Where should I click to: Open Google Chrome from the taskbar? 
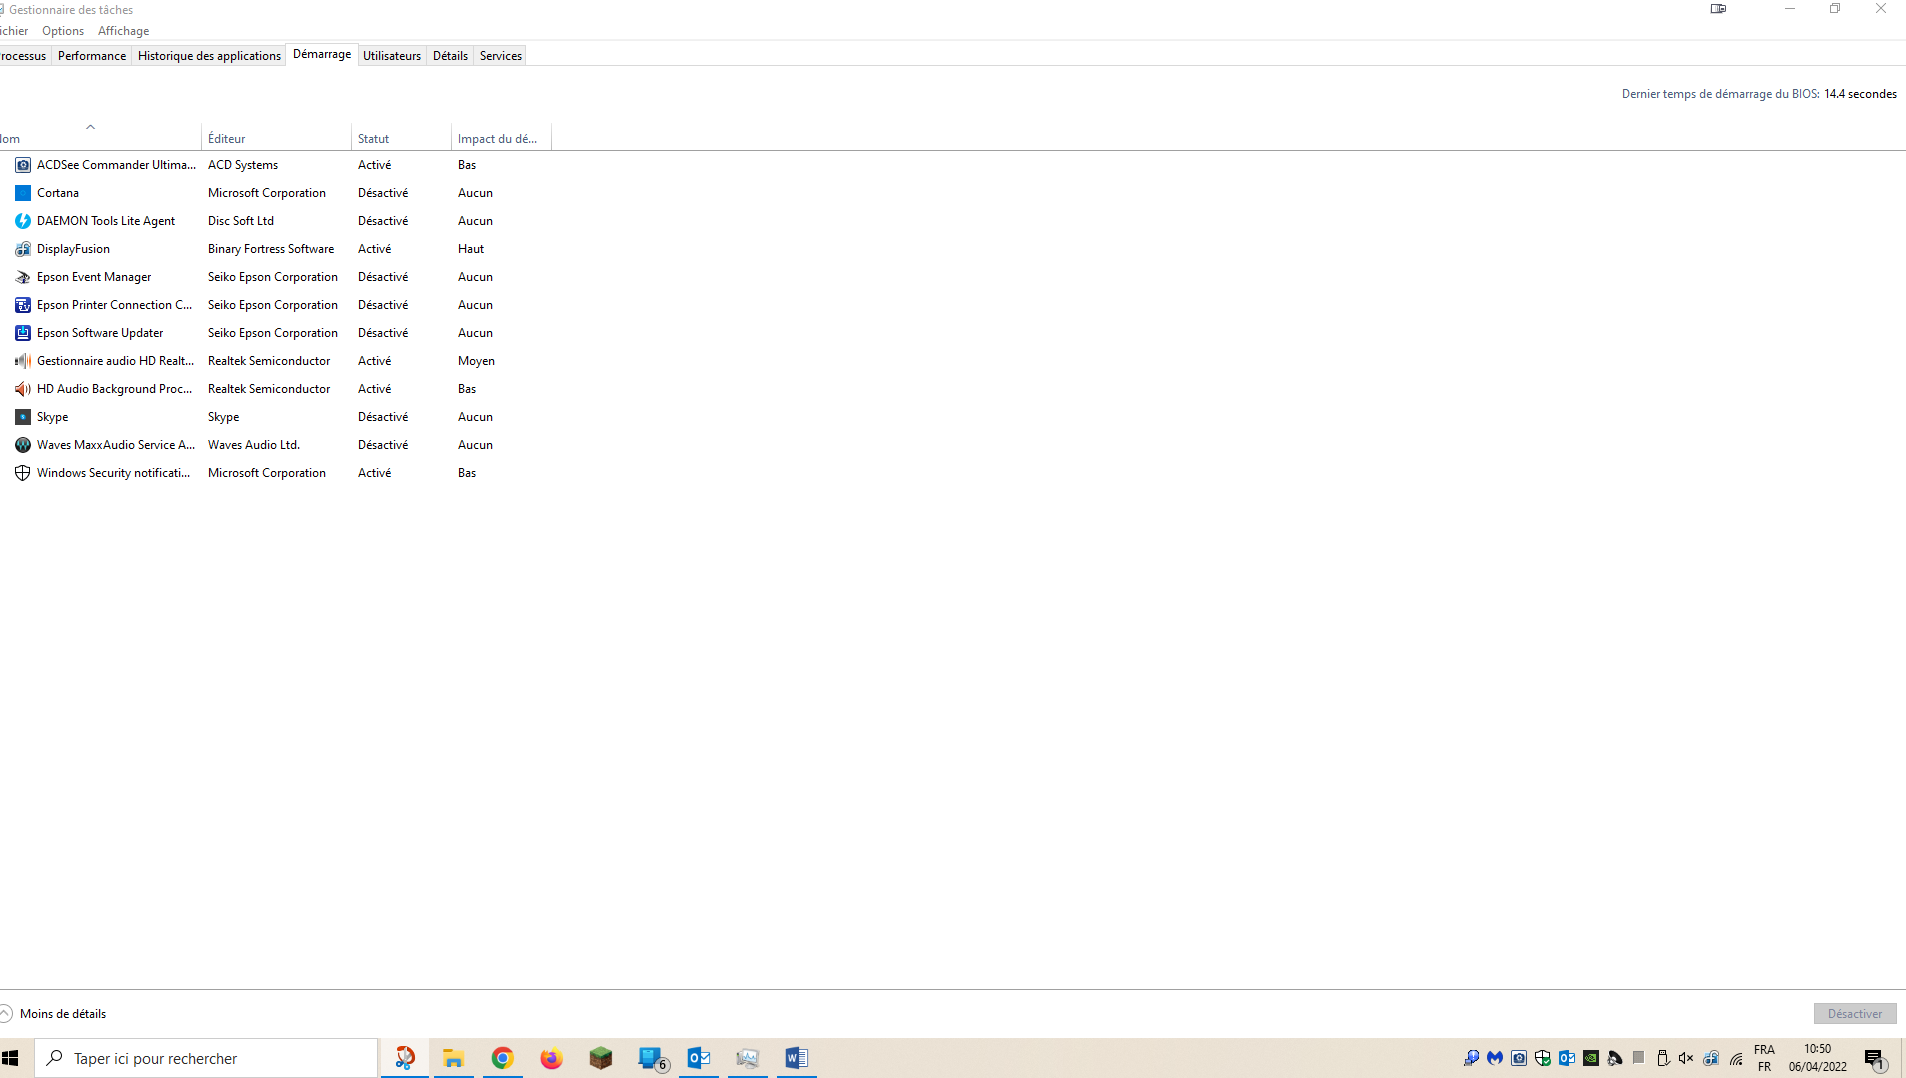pos(503,1058)
